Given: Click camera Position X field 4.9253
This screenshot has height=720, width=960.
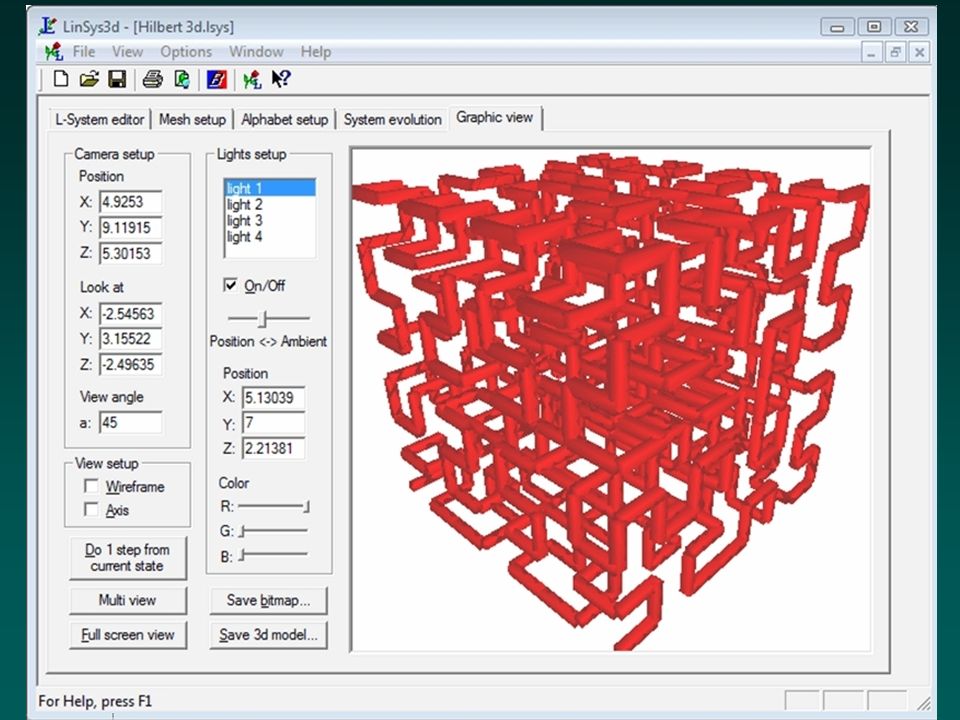Looking at the screenshot, I should [130, 202].
